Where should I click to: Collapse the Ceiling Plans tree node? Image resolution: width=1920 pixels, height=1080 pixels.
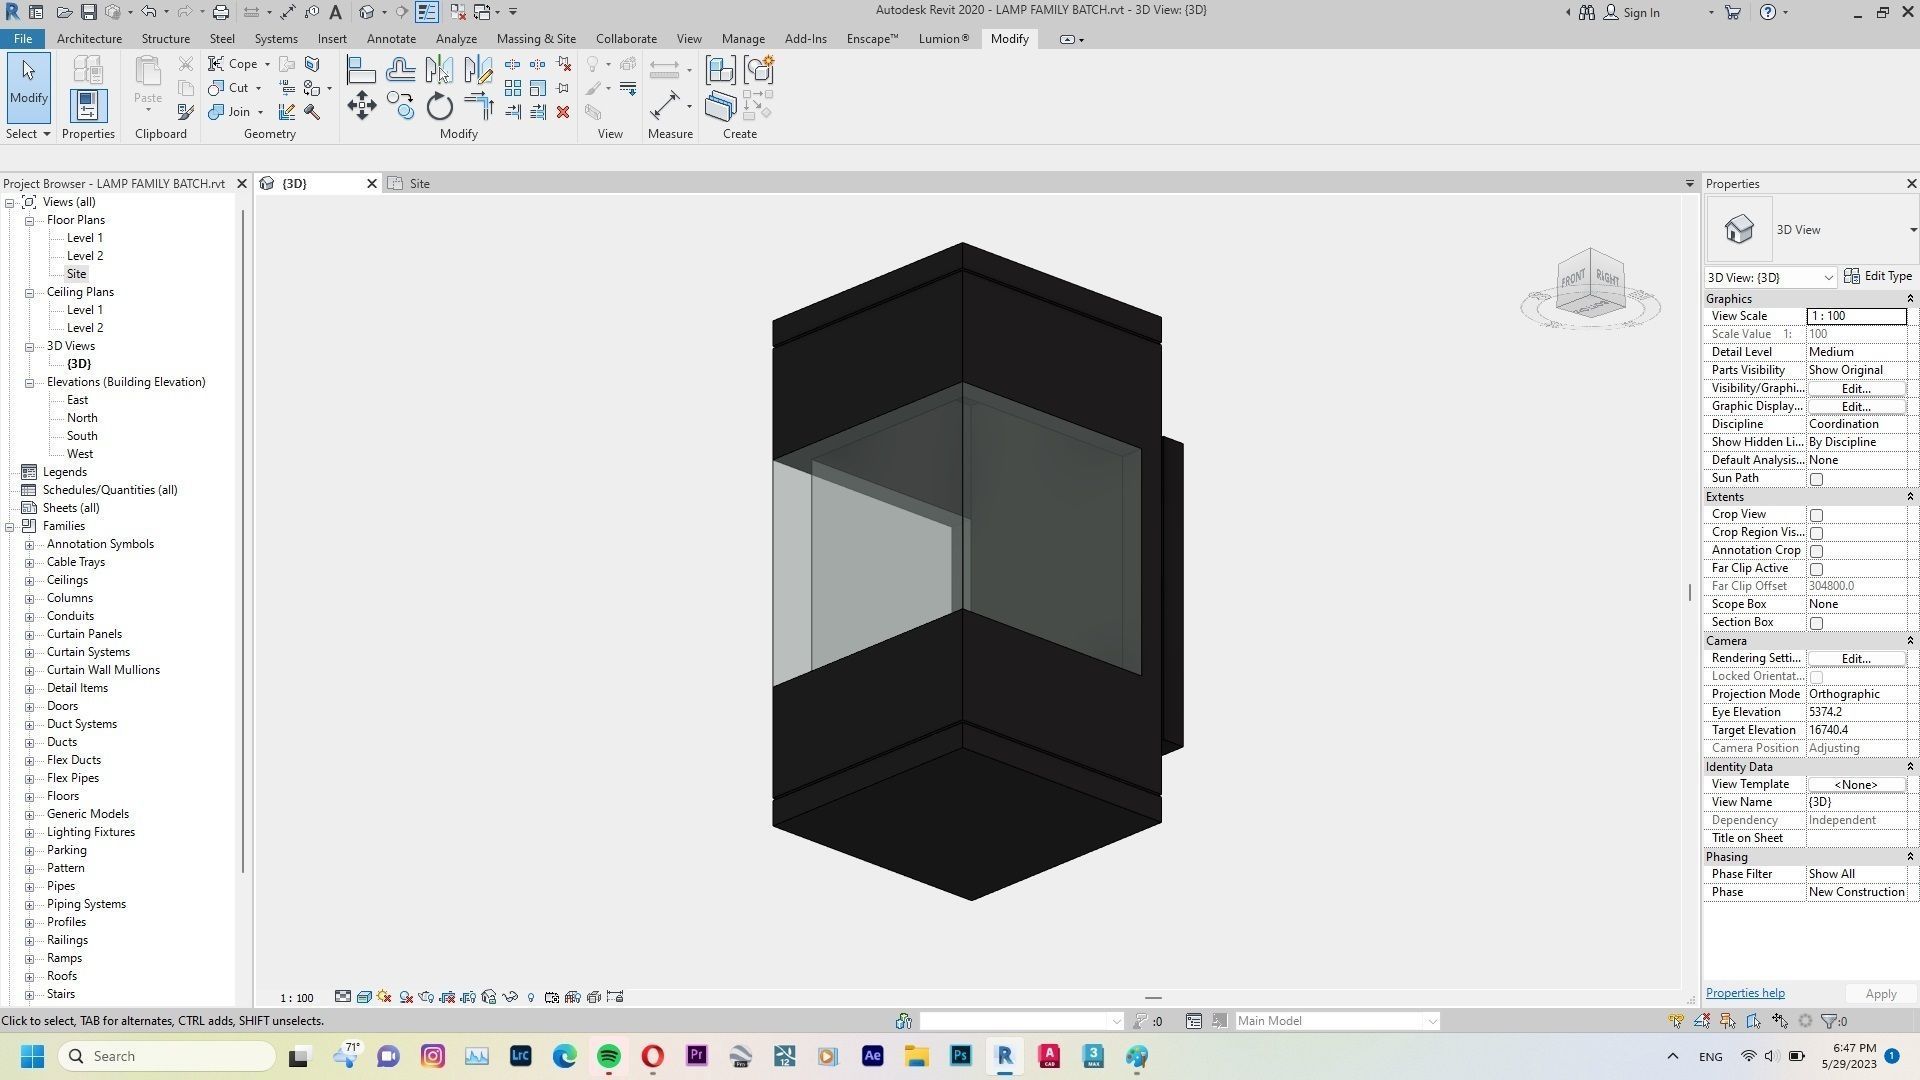point(30,292)
